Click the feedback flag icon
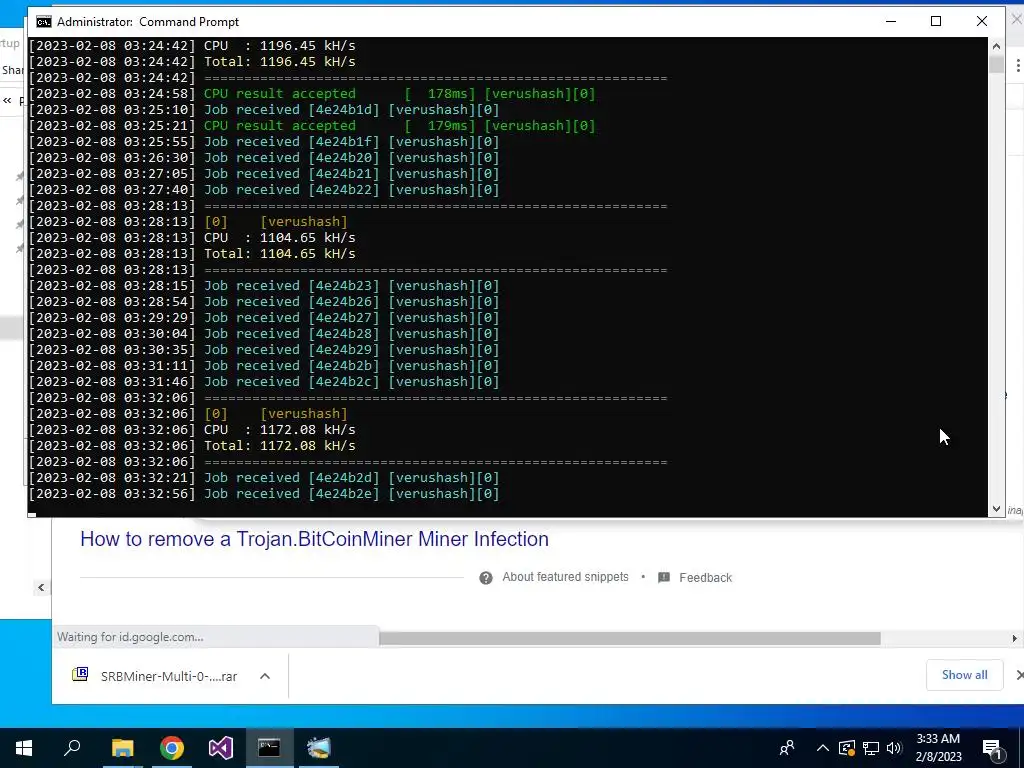 [664, 577]
